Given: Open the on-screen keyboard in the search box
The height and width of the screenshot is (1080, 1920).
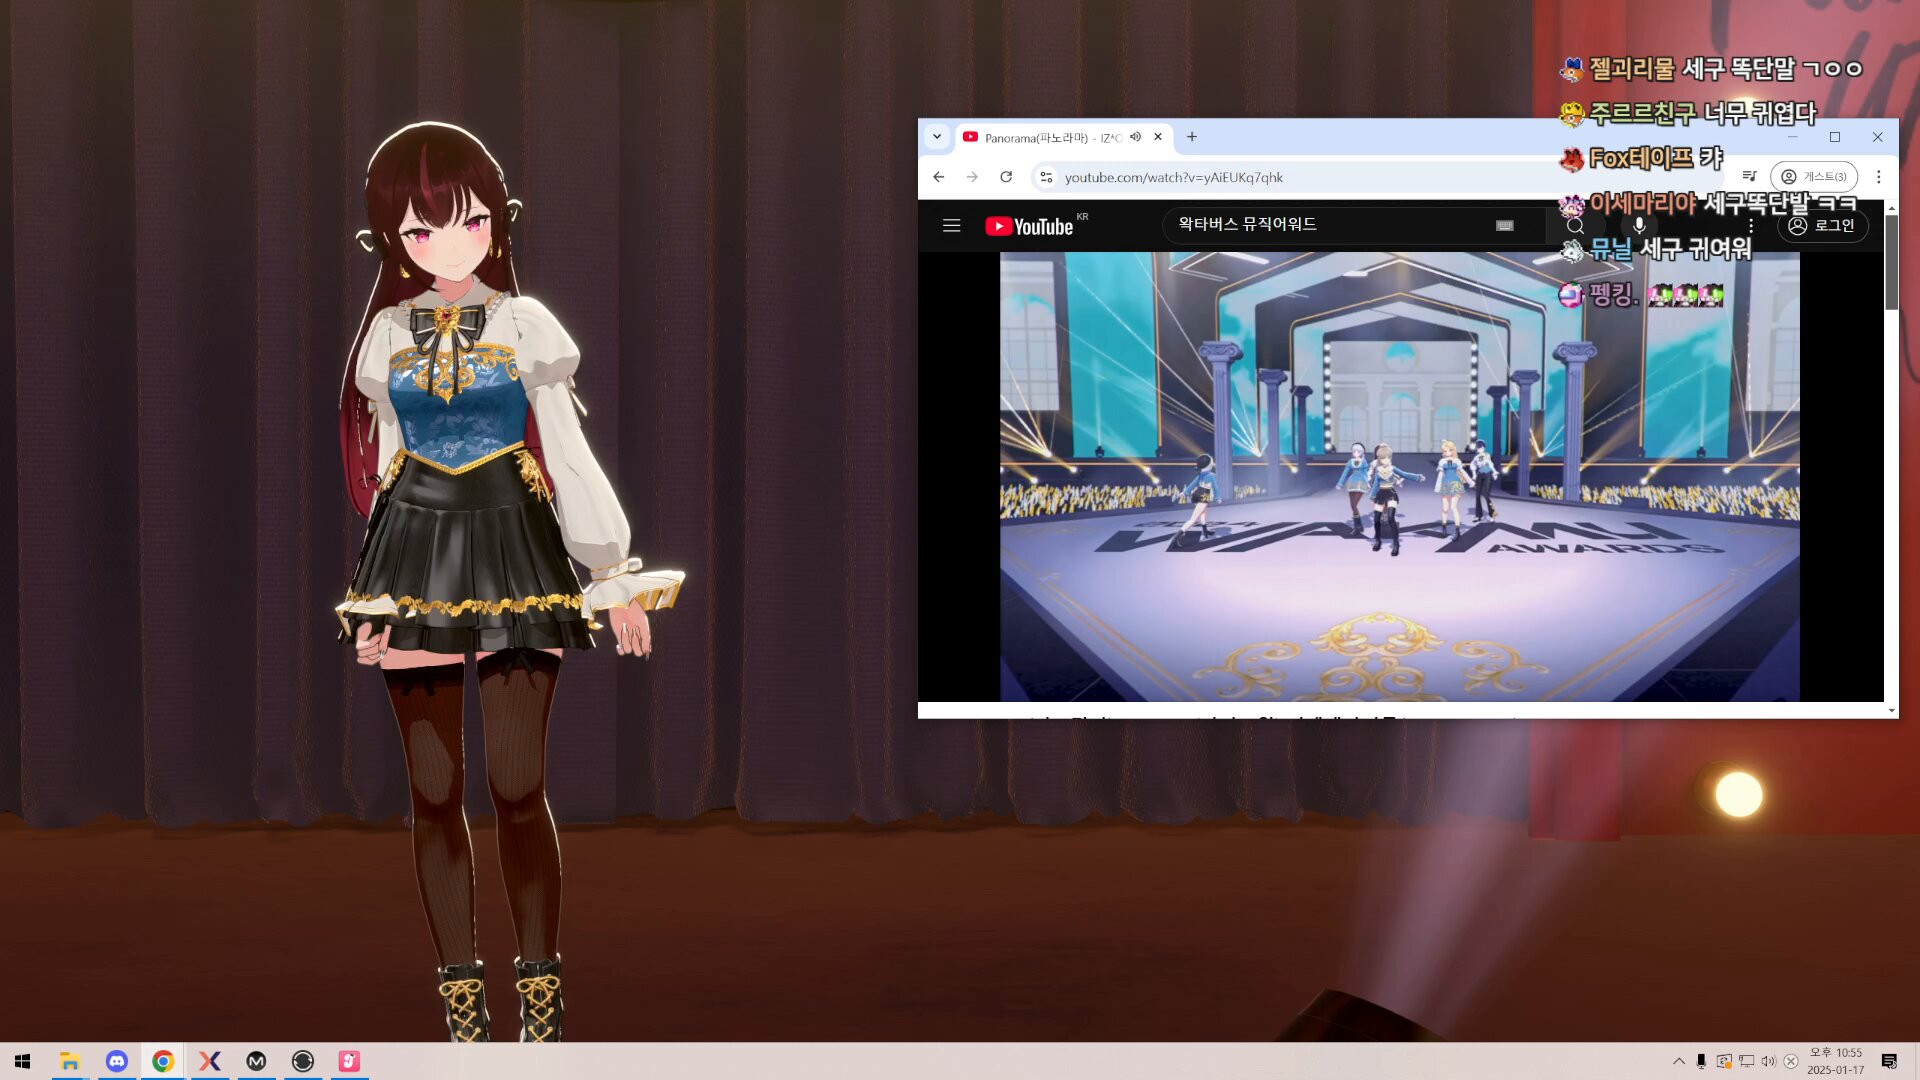Looking at the screenshot, I should (1504, 226).
